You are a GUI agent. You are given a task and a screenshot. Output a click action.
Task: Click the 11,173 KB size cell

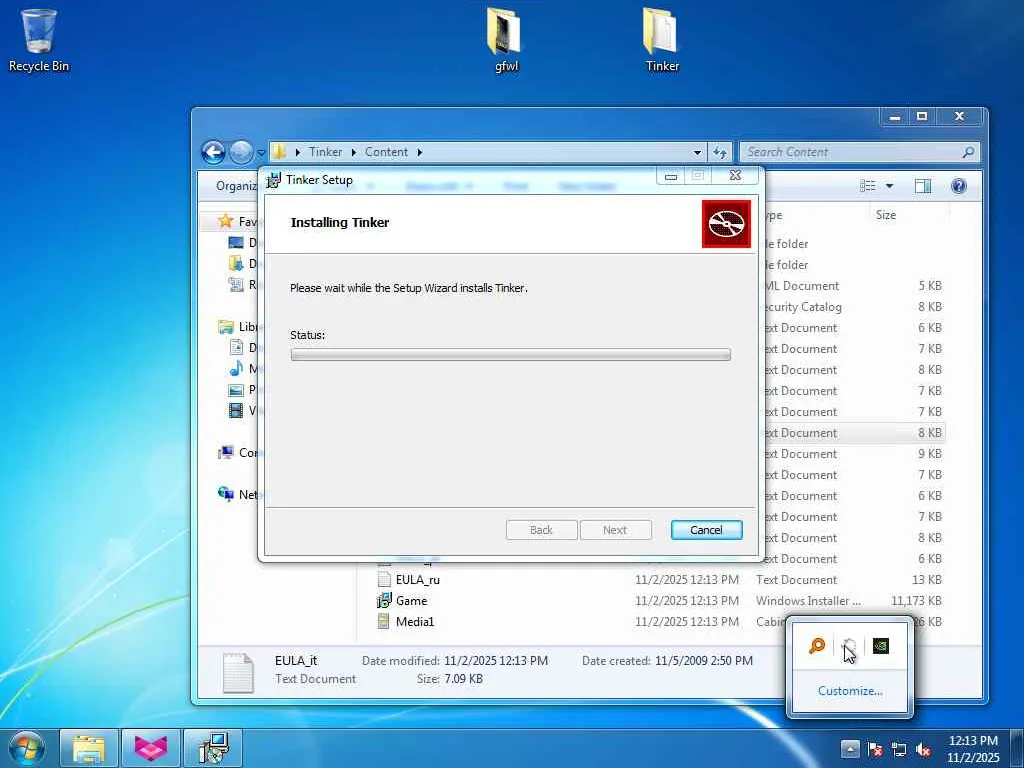pos(916,601)
